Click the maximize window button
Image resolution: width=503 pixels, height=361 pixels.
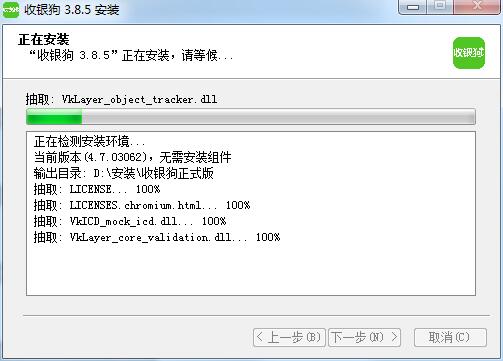tap(440, 7)
